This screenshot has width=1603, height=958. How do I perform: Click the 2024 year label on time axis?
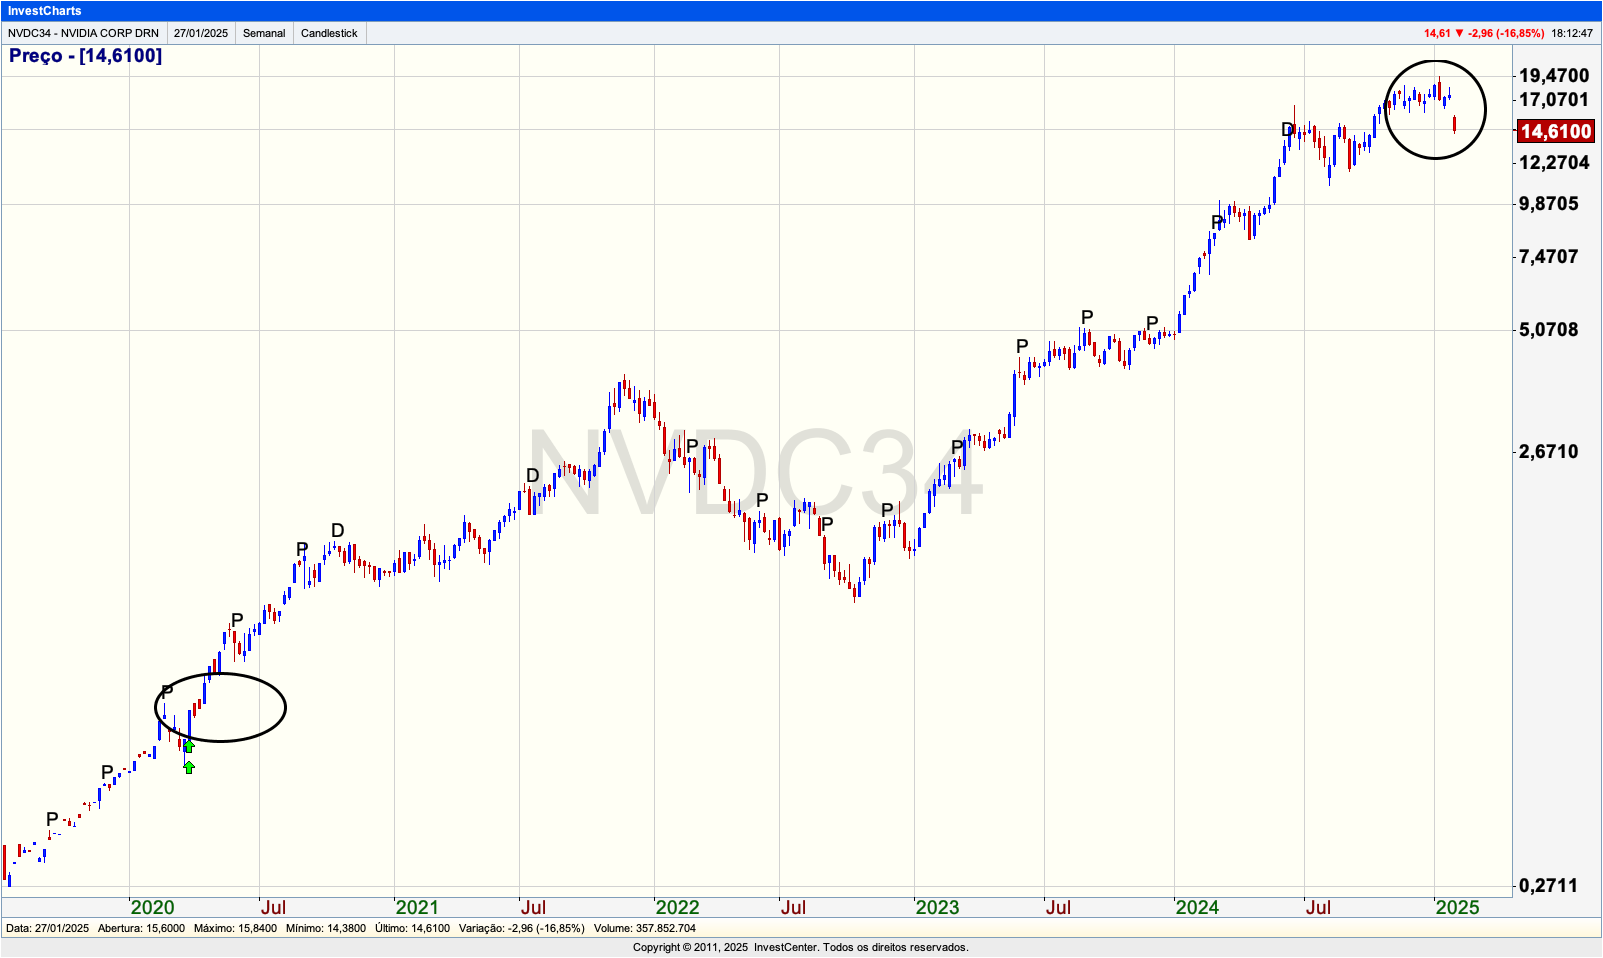click(x=1197, y=907)
